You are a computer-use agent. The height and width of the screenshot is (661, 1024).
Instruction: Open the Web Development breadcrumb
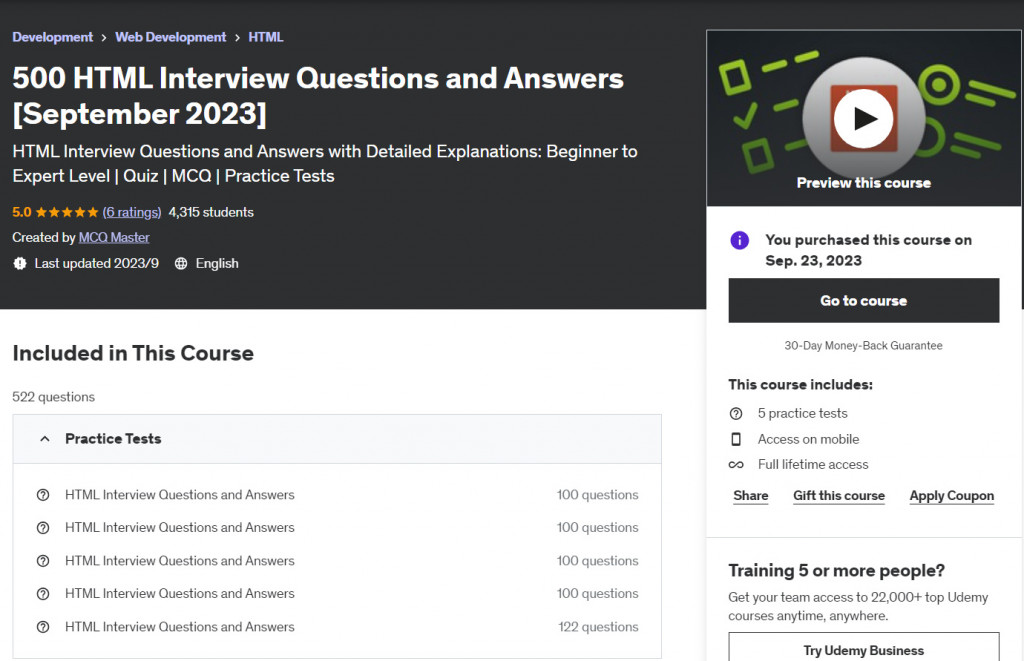[170, 37]
